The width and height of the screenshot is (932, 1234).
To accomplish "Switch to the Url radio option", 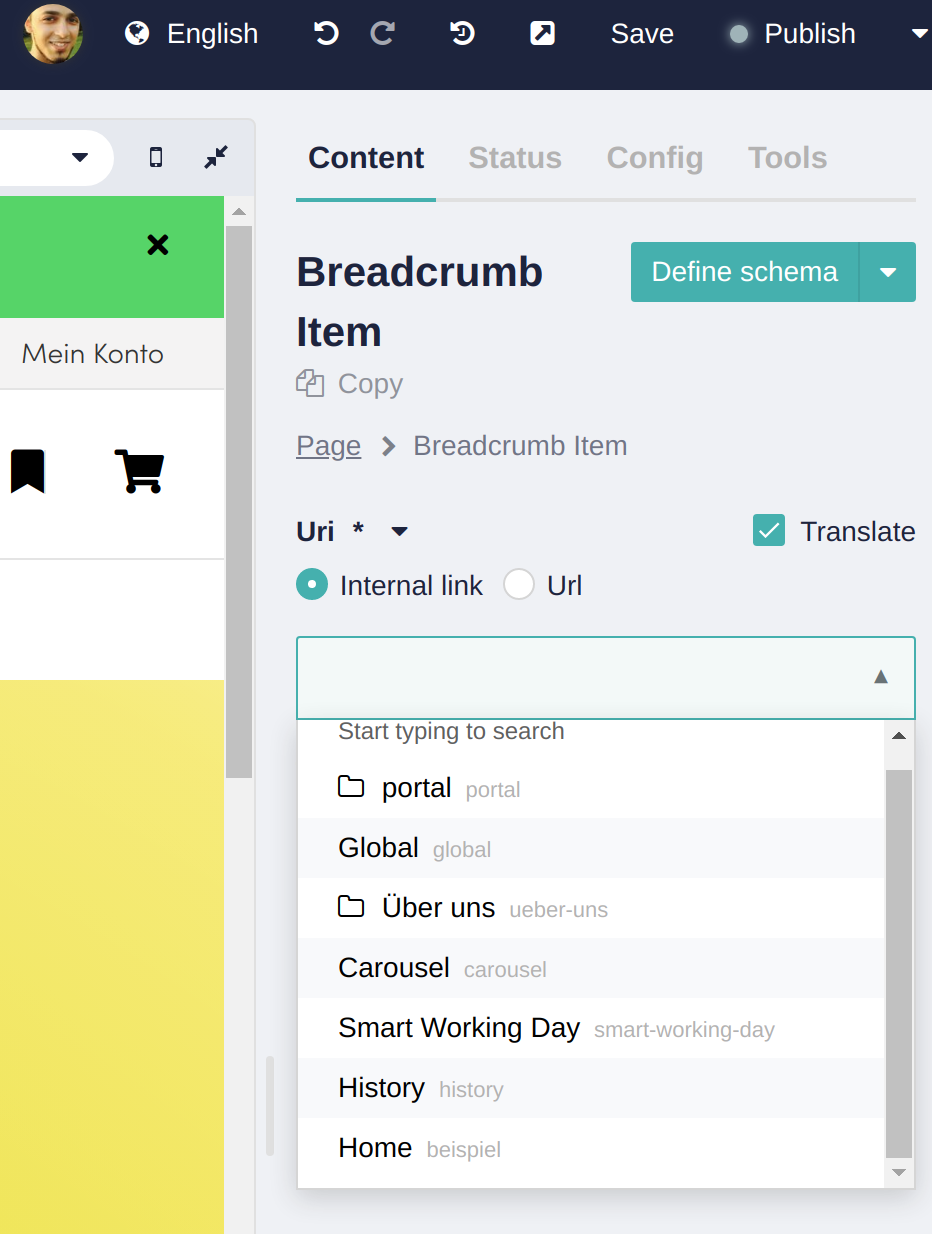I will coord(519,584).
